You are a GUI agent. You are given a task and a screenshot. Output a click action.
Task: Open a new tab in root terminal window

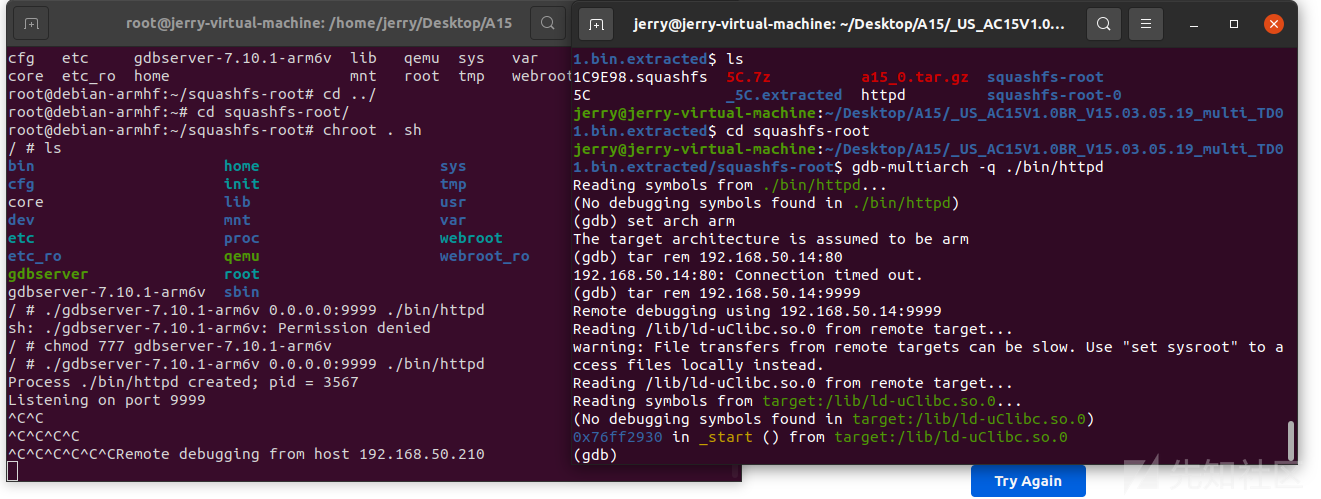(x=31, y=22)
